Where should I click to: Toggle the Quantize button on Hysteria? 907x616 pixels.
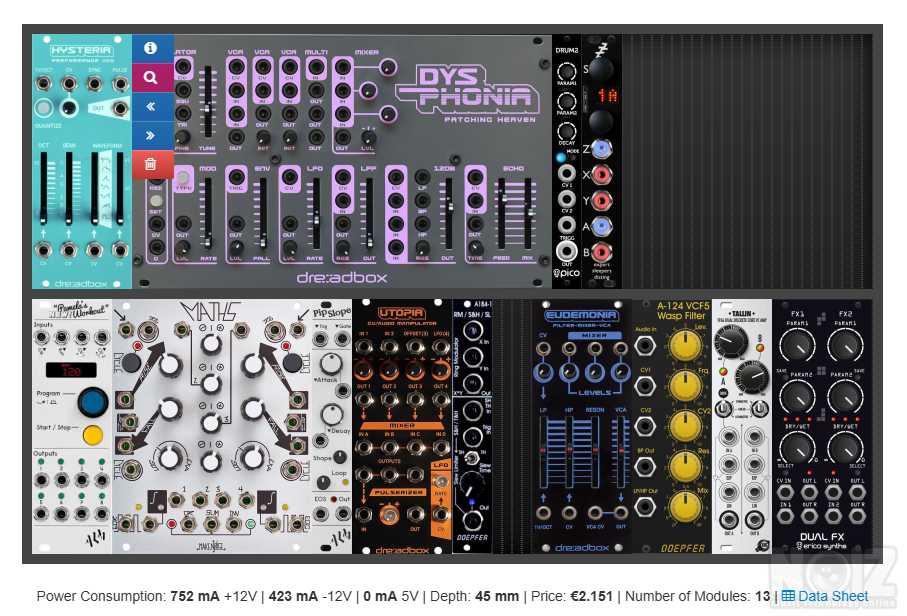(x=44, y=109)
